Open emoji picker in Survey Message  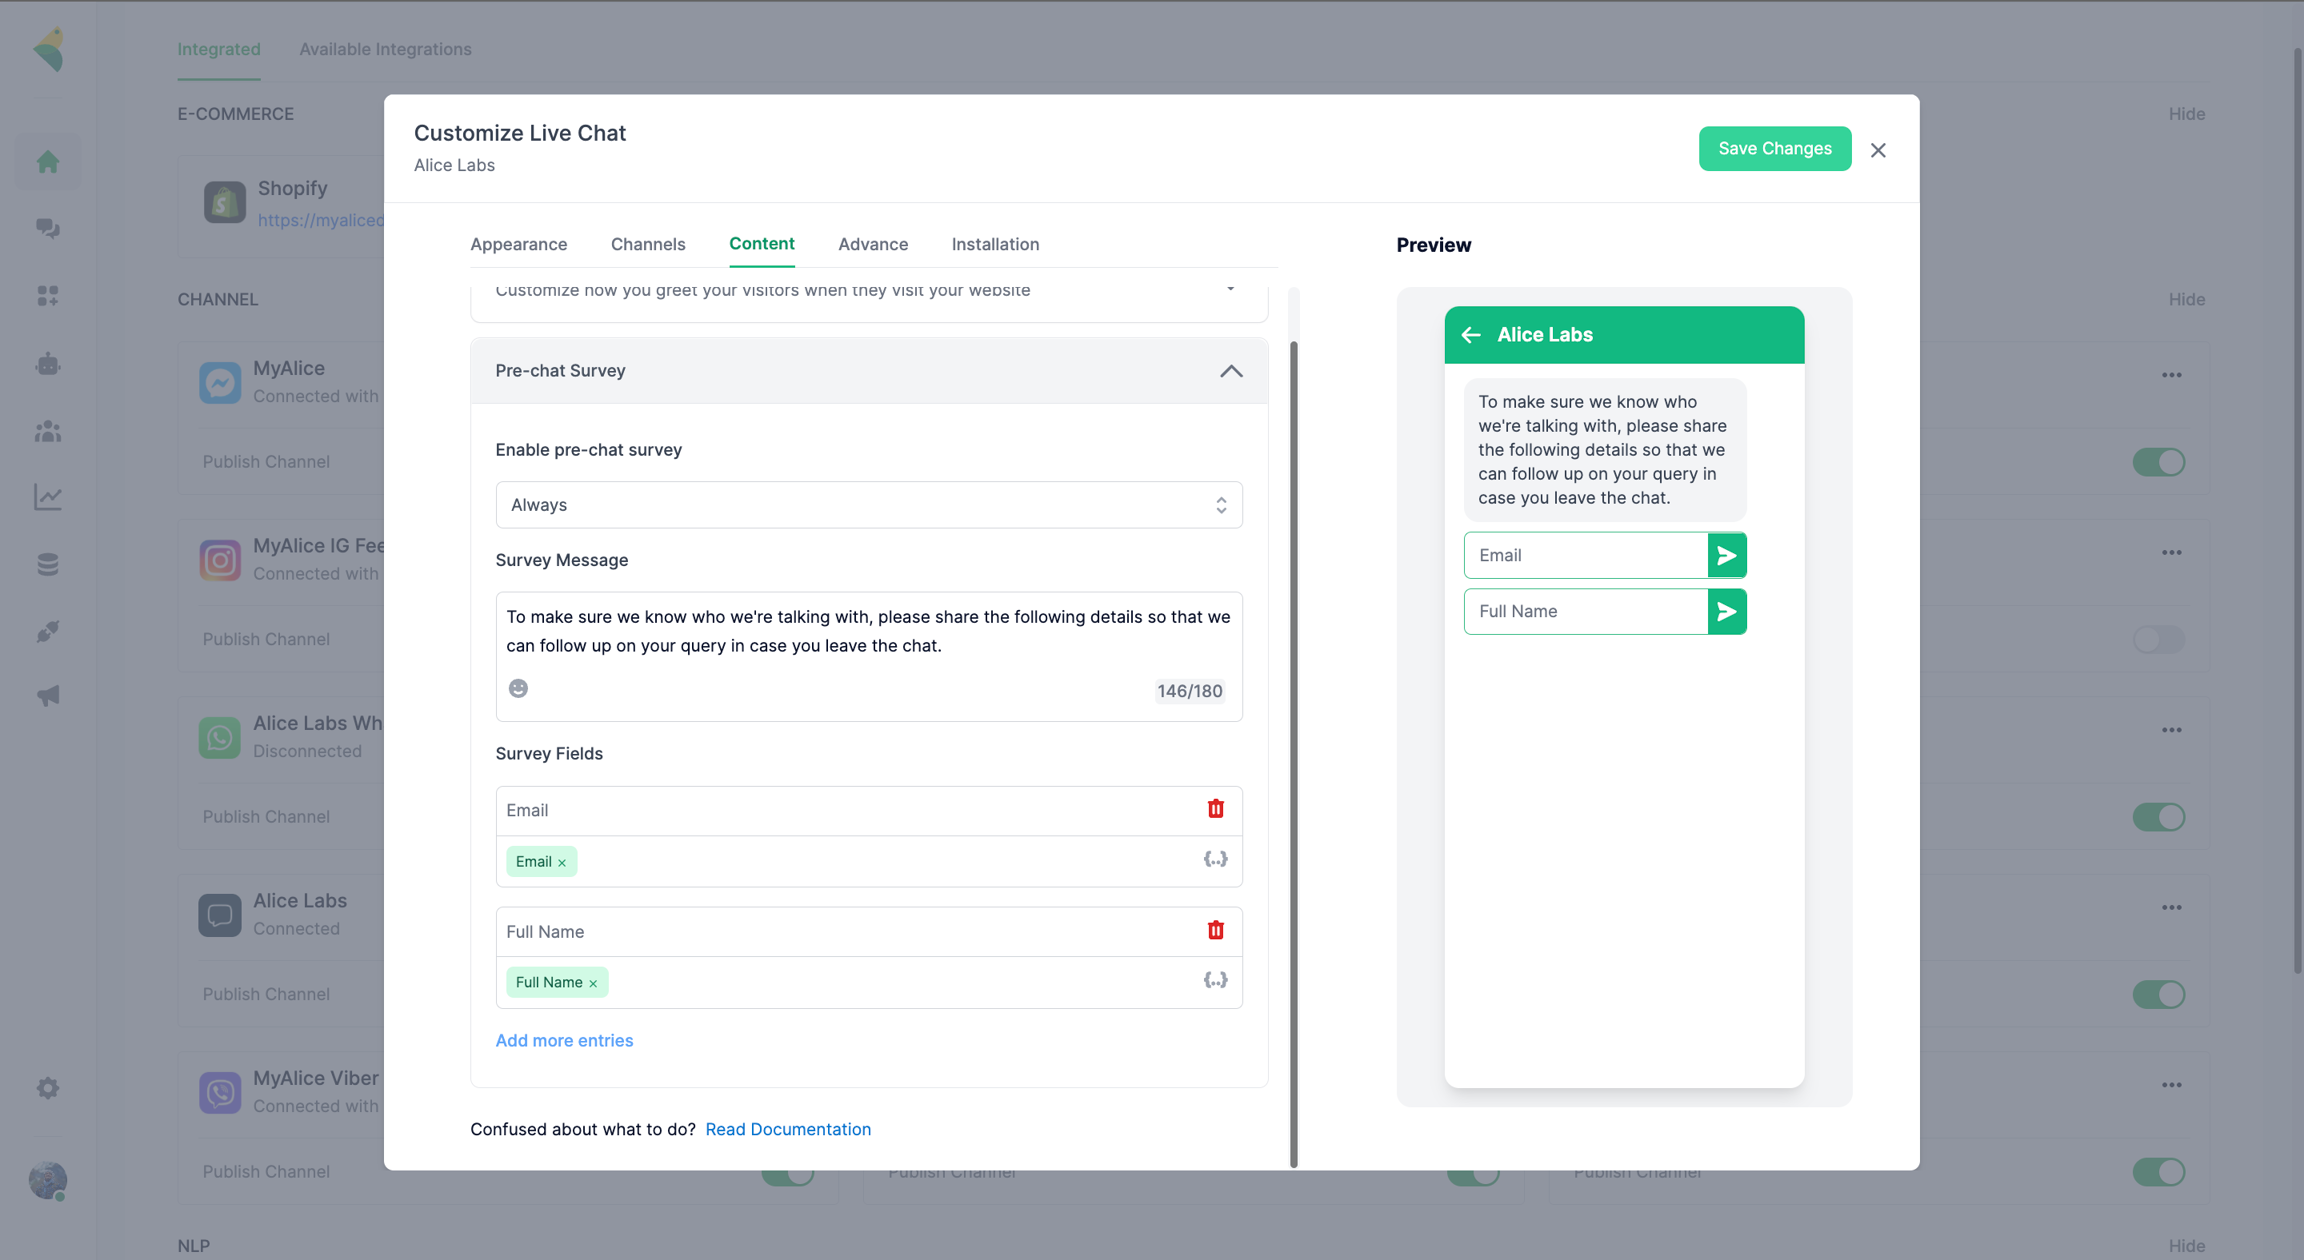(x=518, y=689)
